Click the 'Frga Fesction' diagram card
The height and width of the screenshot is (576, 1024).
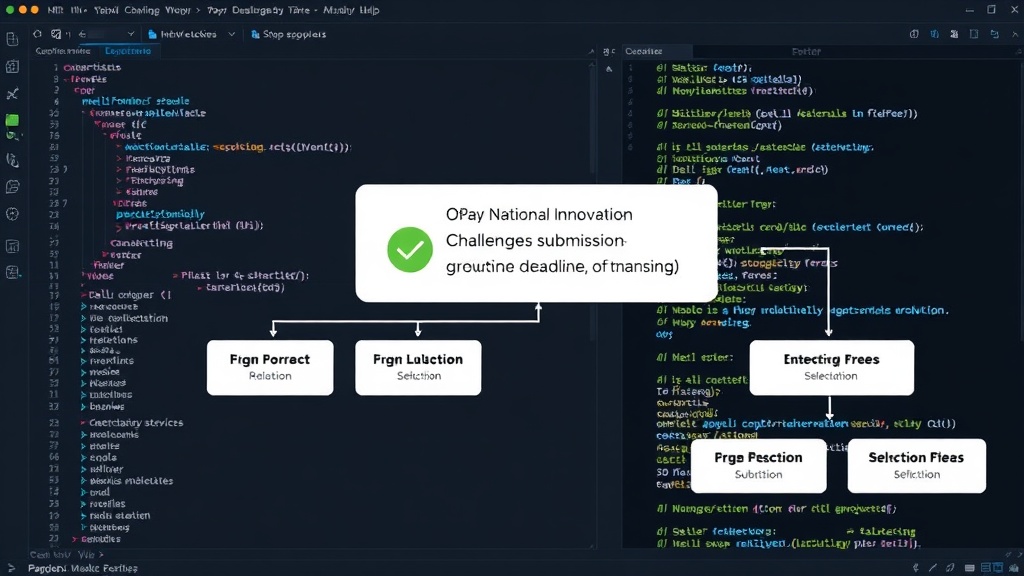coord(758,466)
